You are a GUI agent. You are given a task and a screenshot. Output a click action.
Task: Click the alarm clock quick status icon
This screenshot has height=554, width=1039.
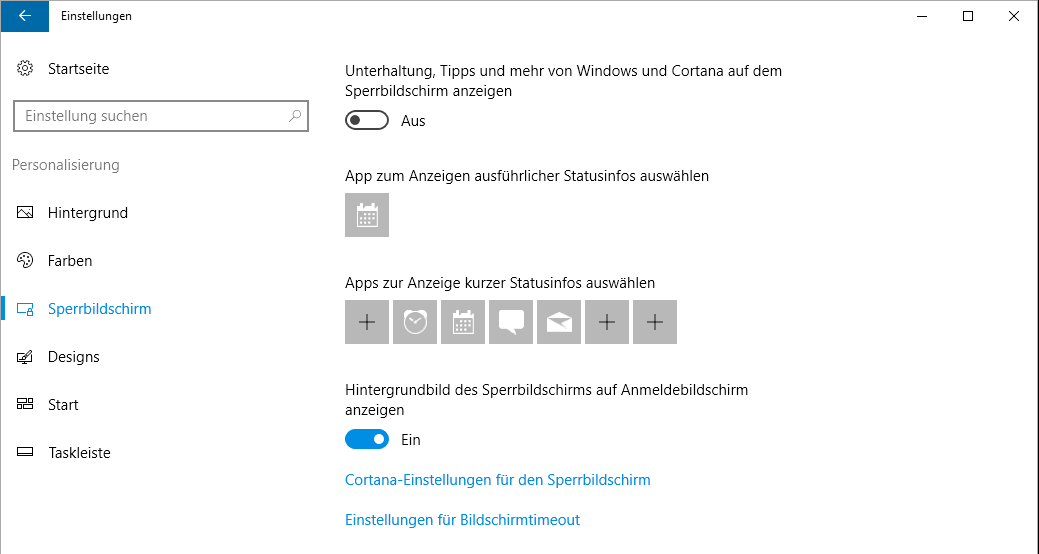pos(415,322)
